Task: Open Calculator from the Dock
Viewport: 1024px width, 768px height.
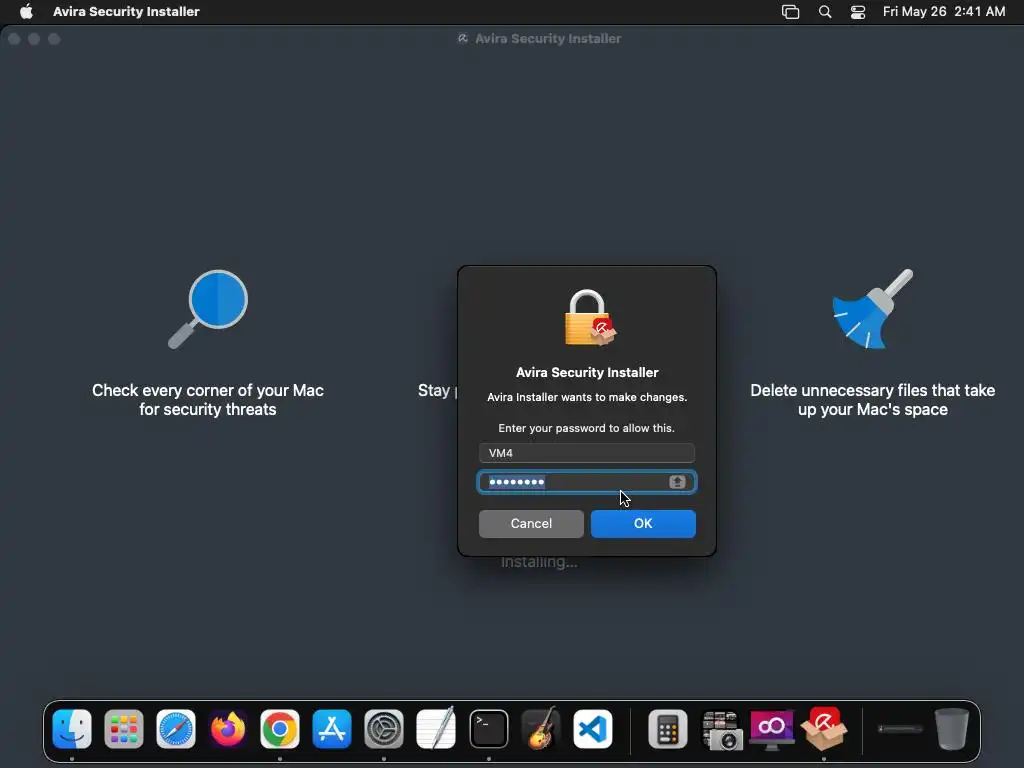Action: pos(667,729)
